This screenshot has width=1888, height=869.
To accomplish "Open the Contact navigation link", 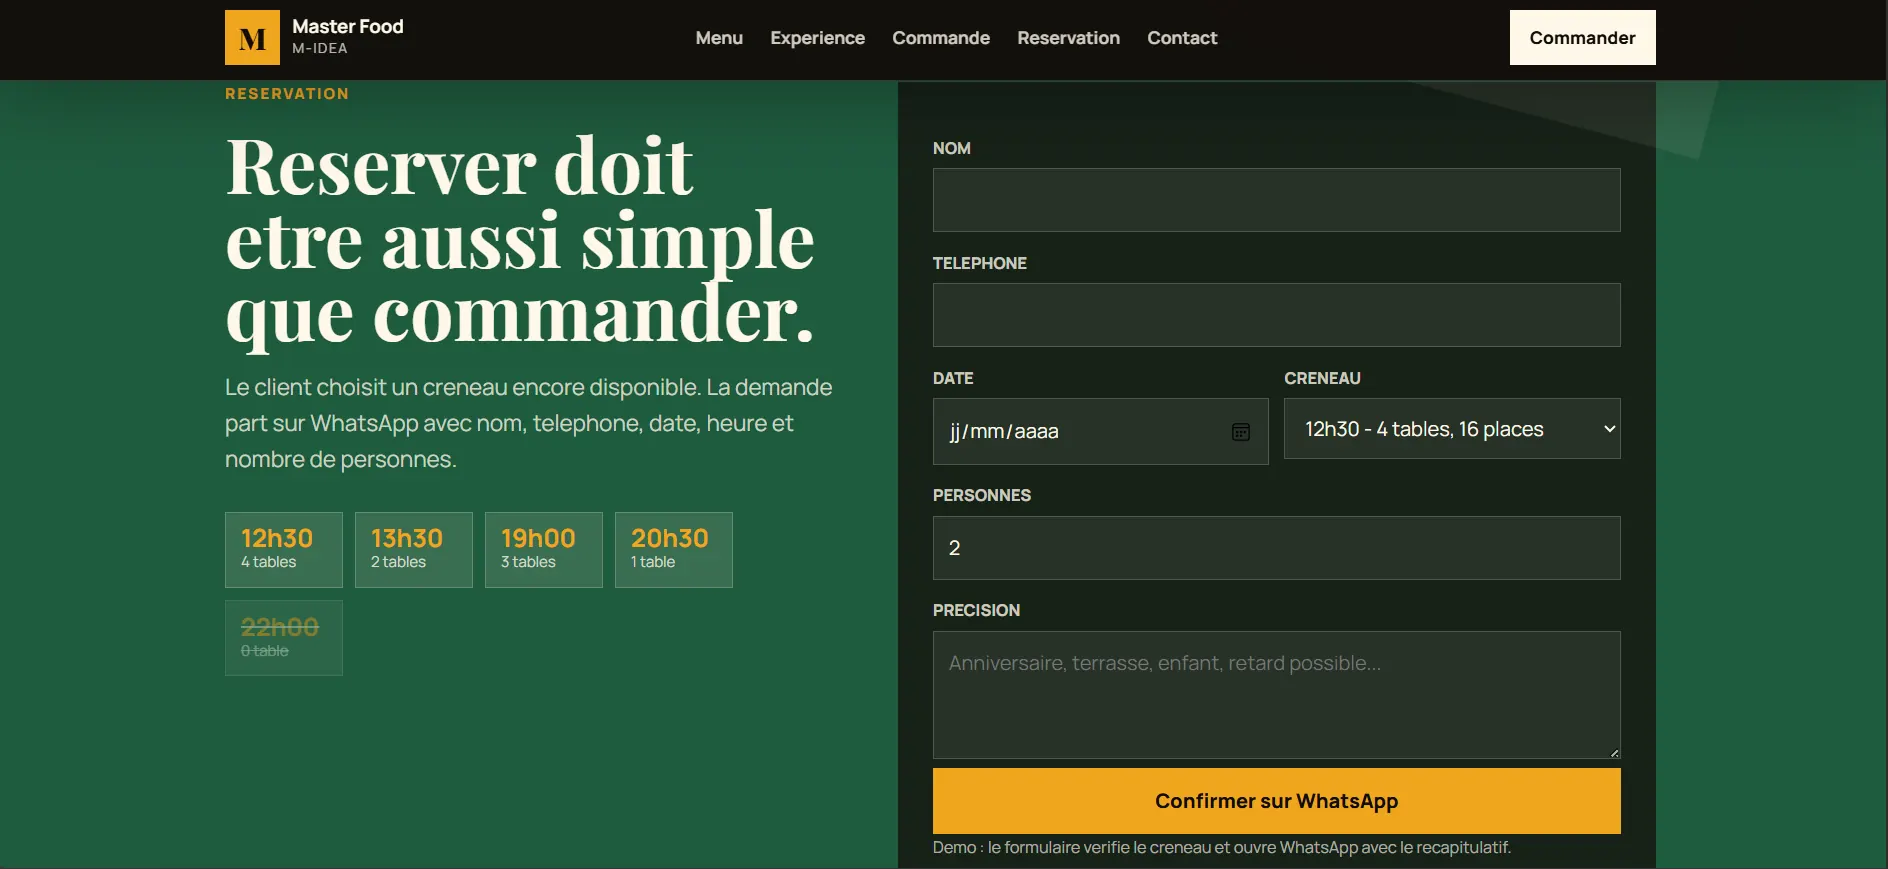I will tap(1182, 38).
